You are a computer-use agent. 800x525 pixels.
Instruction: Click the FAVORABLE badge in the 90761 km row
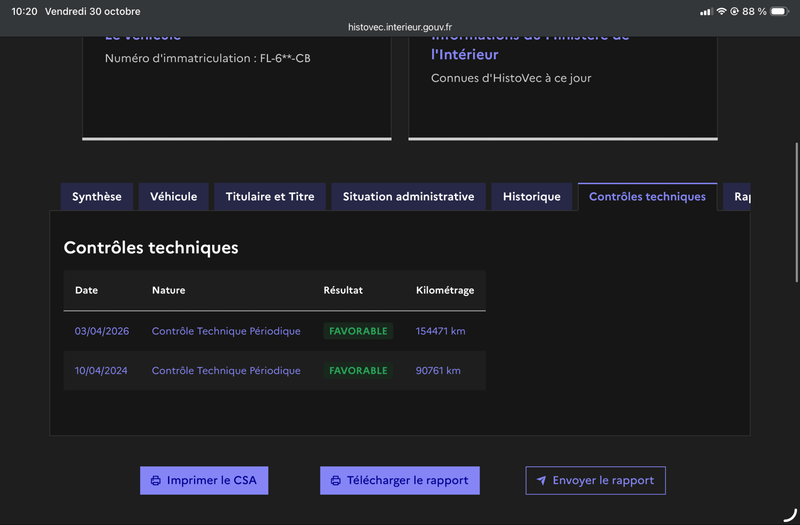tap(358, 371)
